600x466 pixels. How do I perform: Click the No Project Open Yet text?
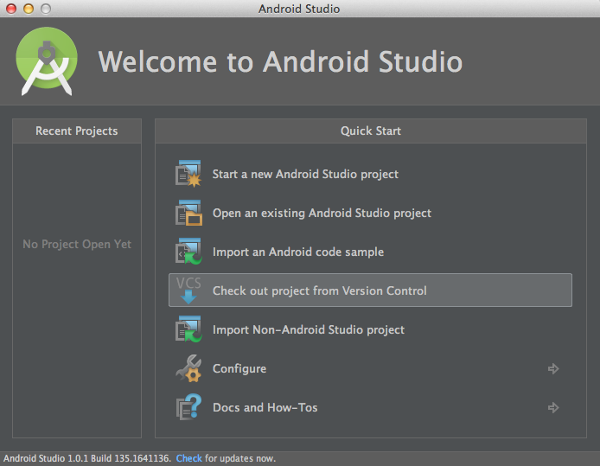click(x=77, y=244)
